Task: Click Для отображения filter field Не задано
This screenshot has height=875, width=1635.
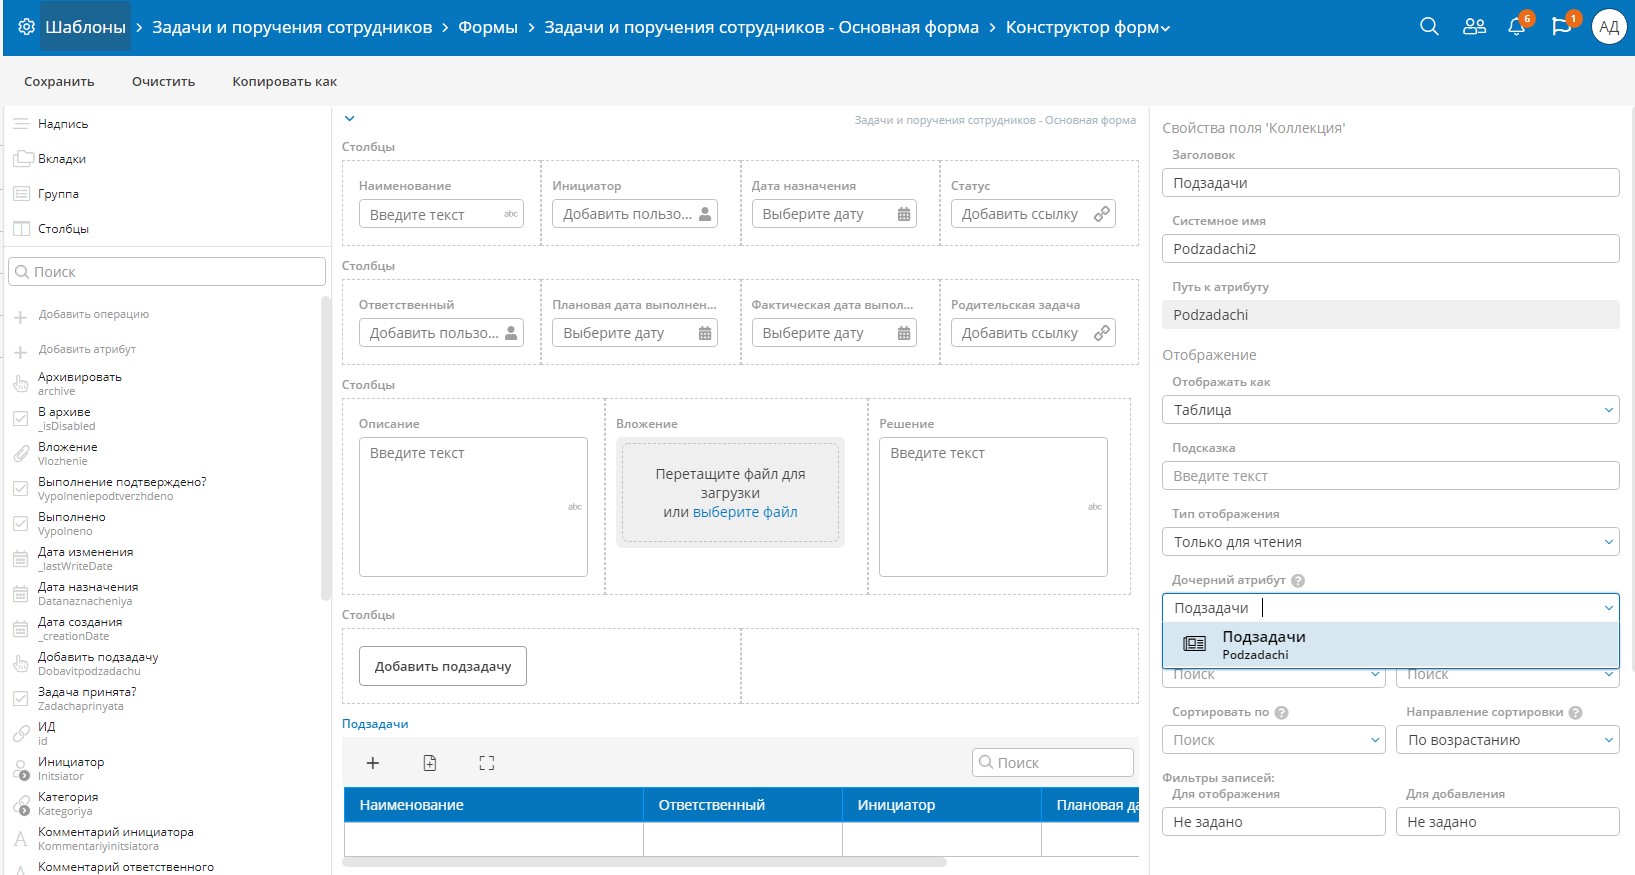Action: point(1274,822)
